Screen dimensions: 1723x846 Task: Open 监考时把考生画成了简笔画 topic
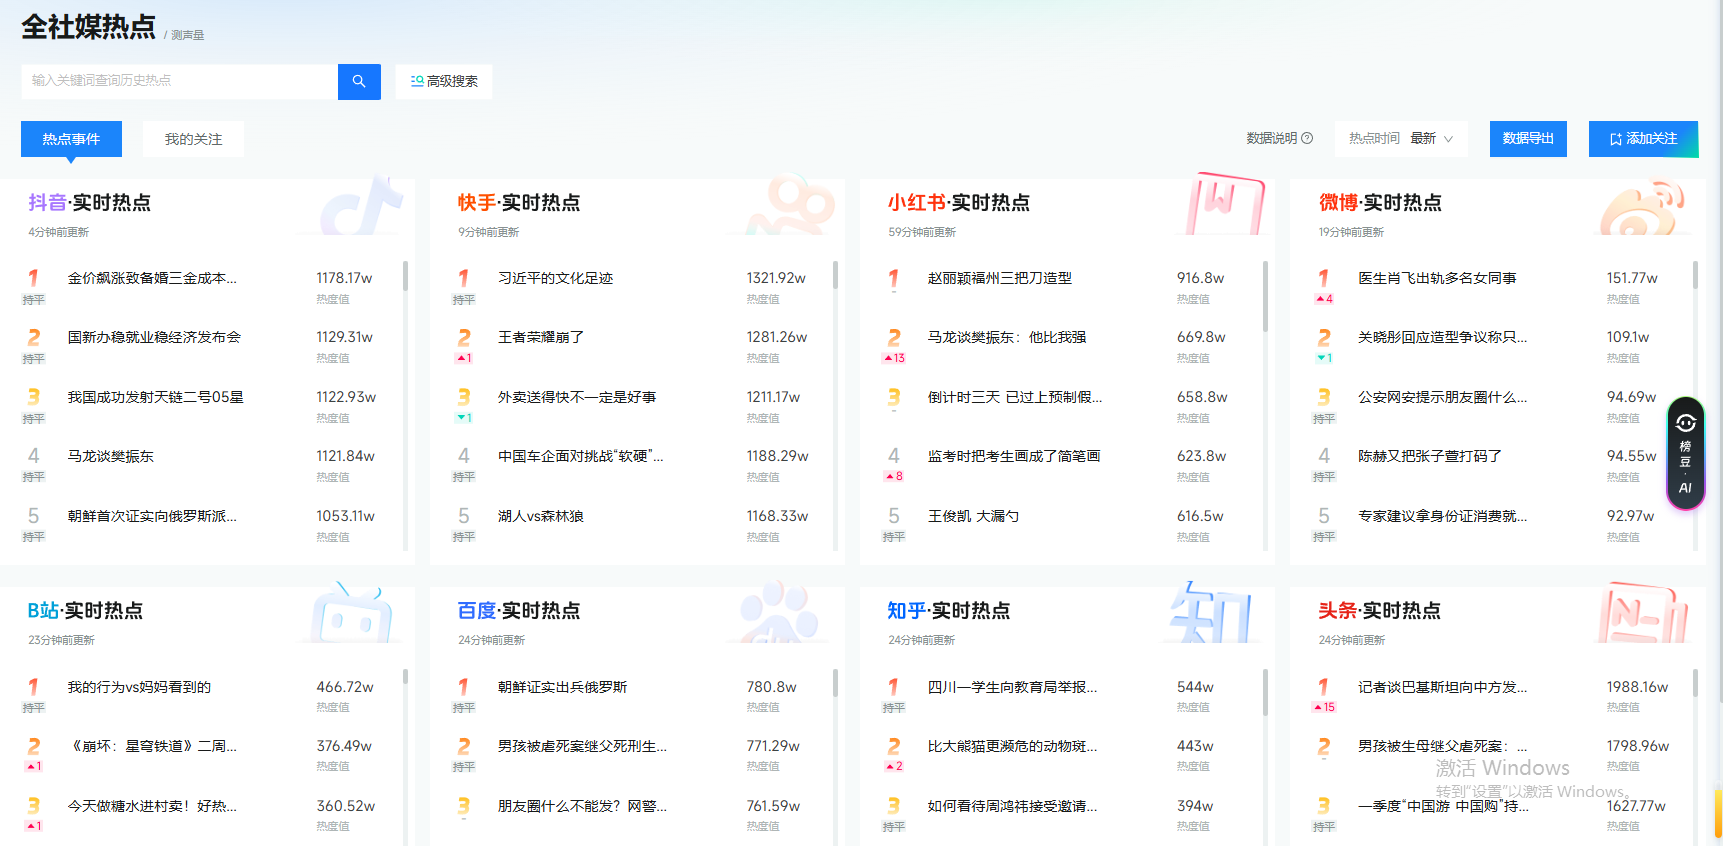click(x=1014, y=456)
